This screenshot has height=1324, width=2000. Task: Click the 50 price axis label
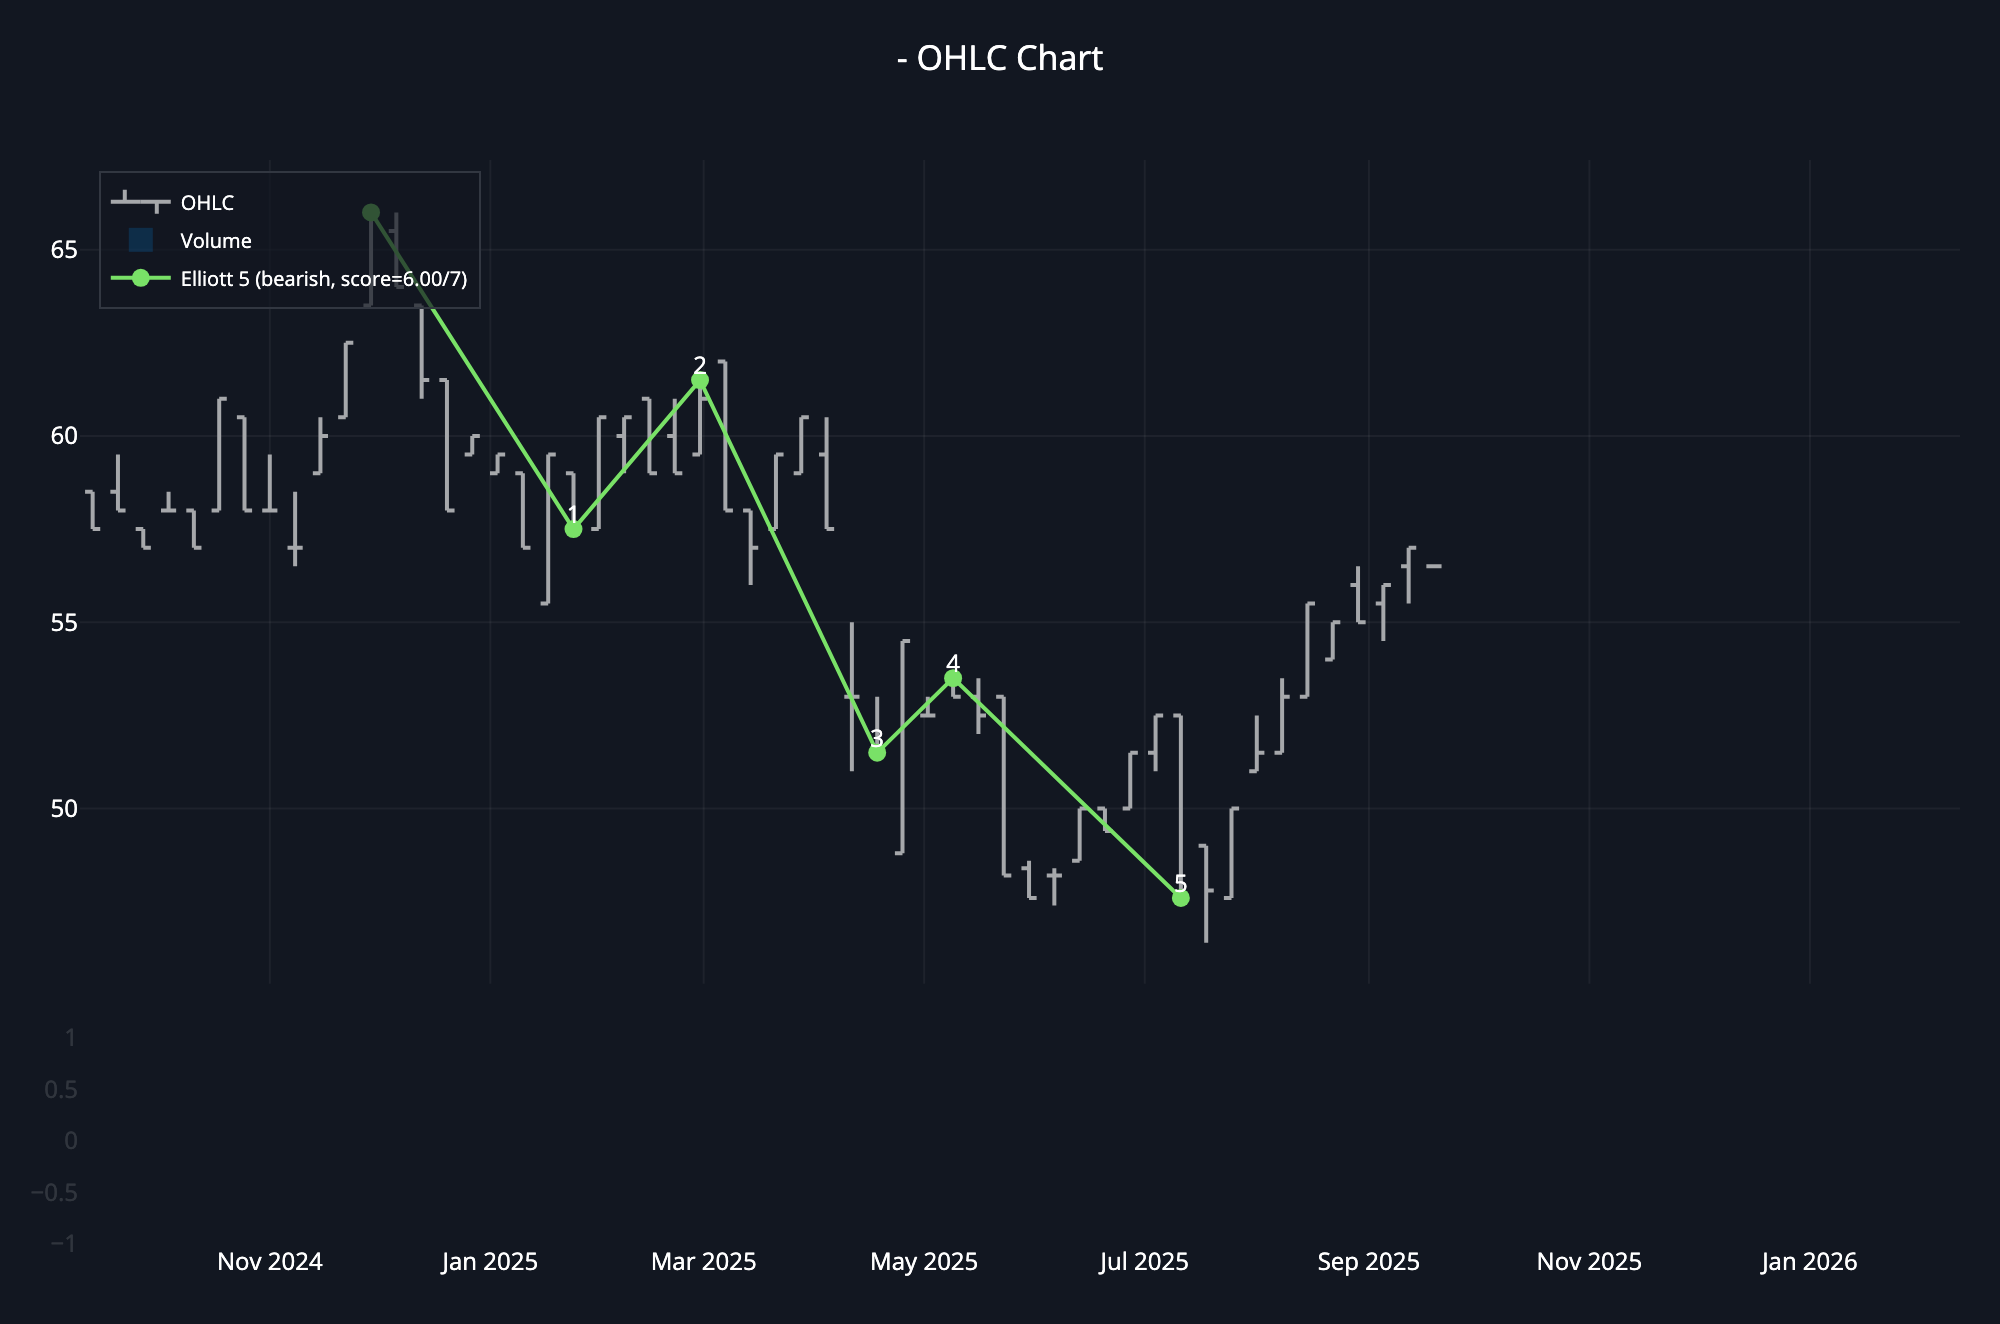point(64,808)
